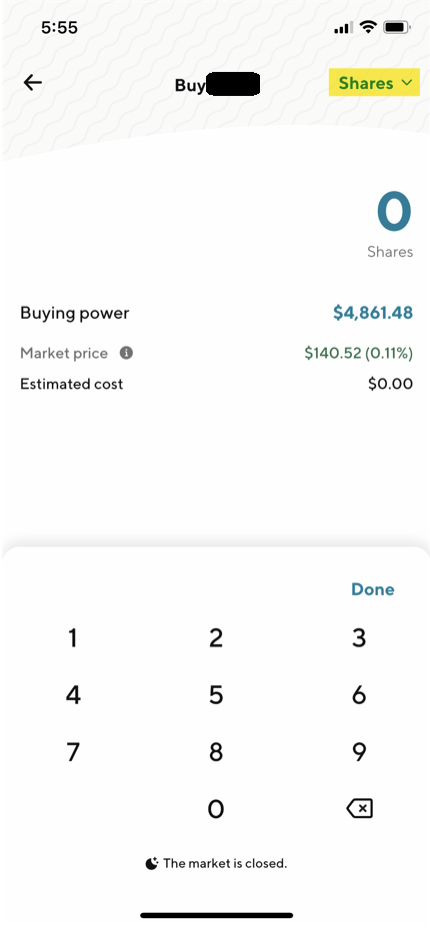This screenshot has width=430, height=950.
Task: Tap the number 7 key
Action: [x=73, y=752]
